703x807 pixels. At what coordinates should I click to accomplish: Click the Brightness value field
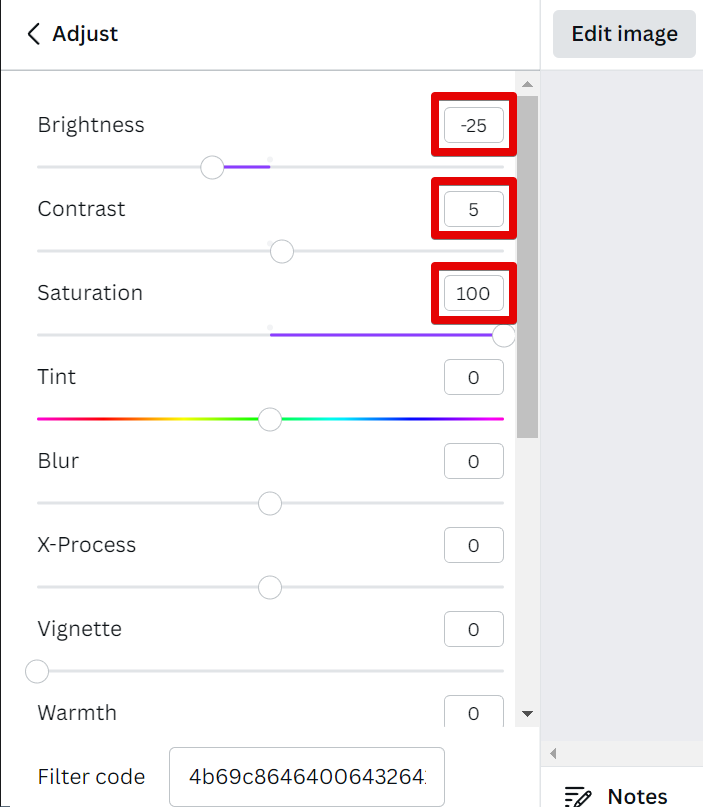473,126
